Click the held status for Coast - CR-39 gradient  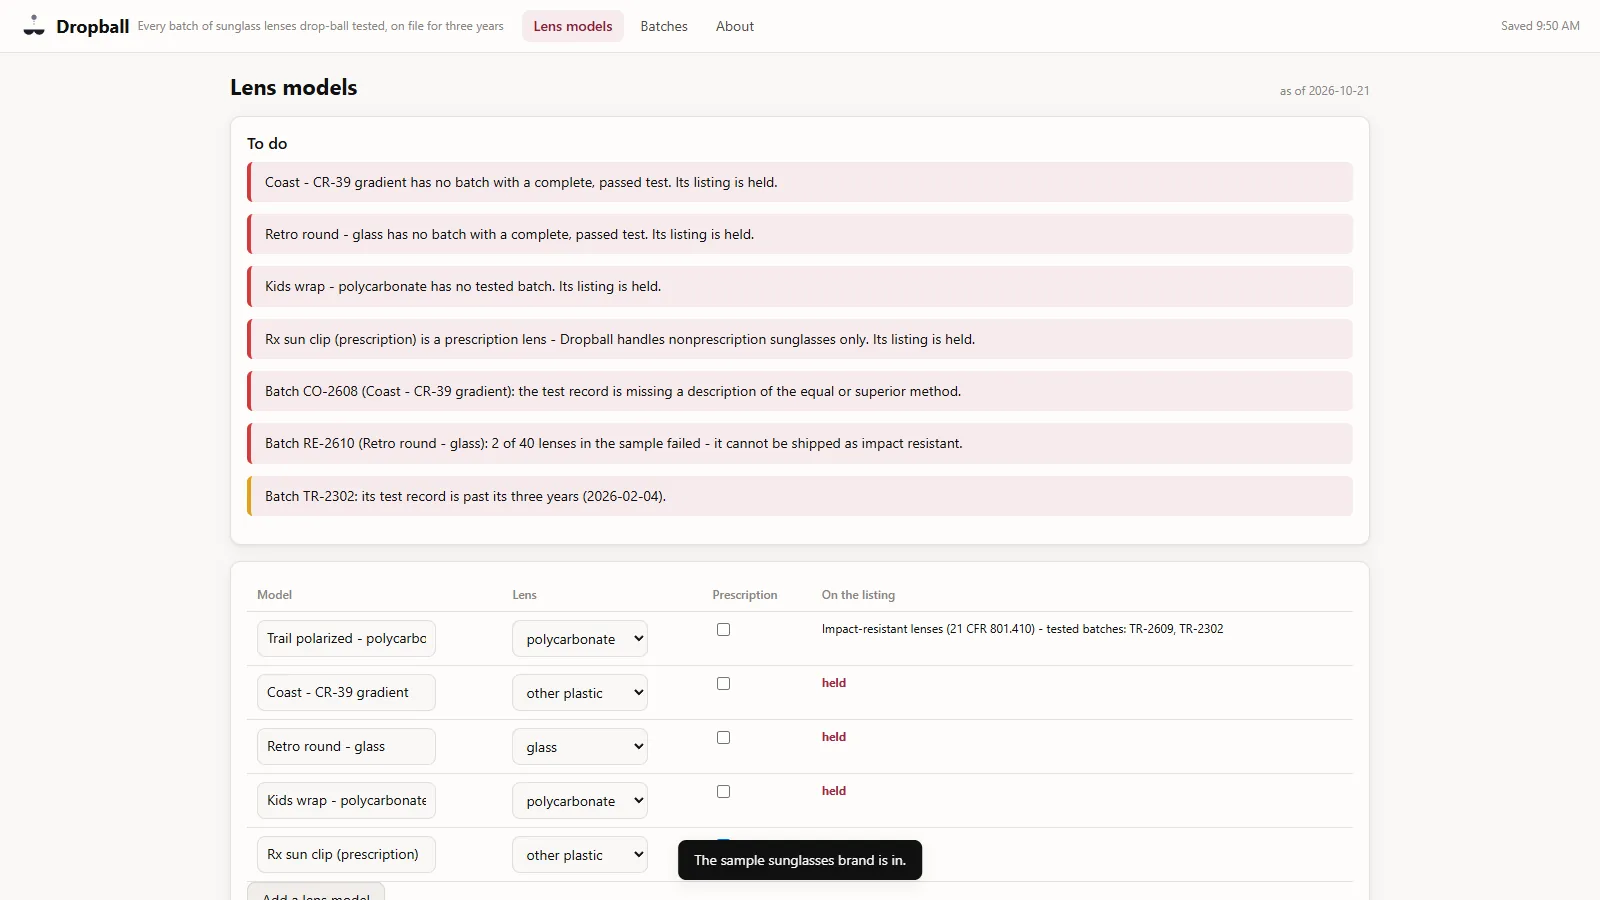click(x=834, y=683)
